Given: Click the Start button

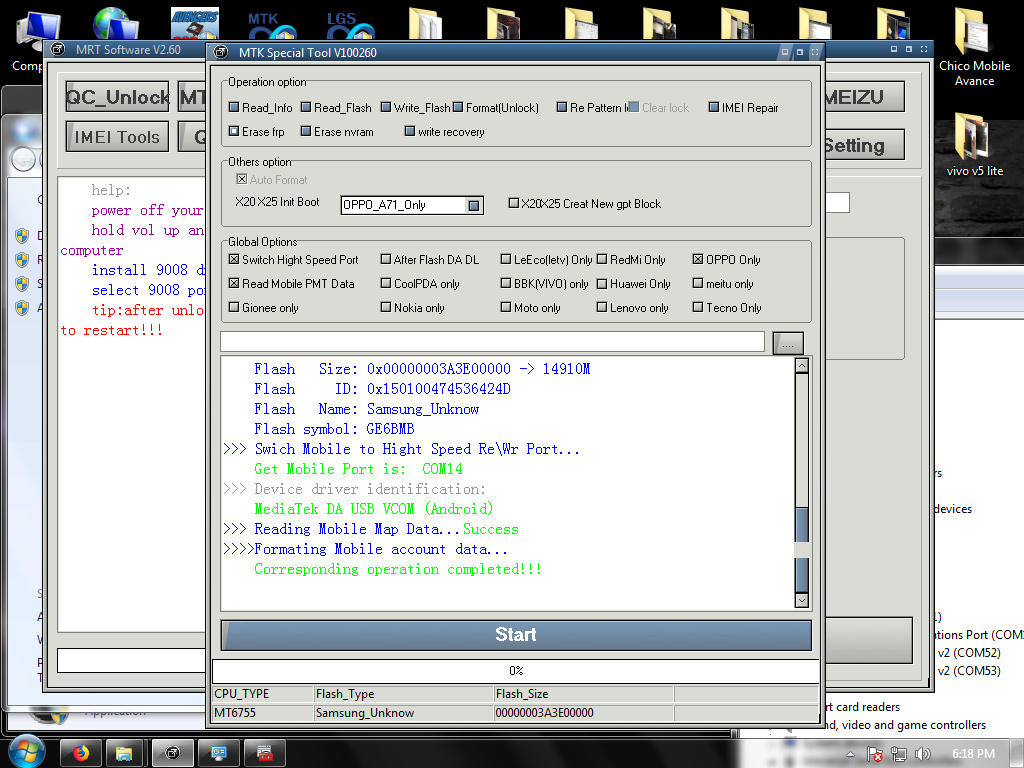Looking at the screenshot, I should coord(516,635).
